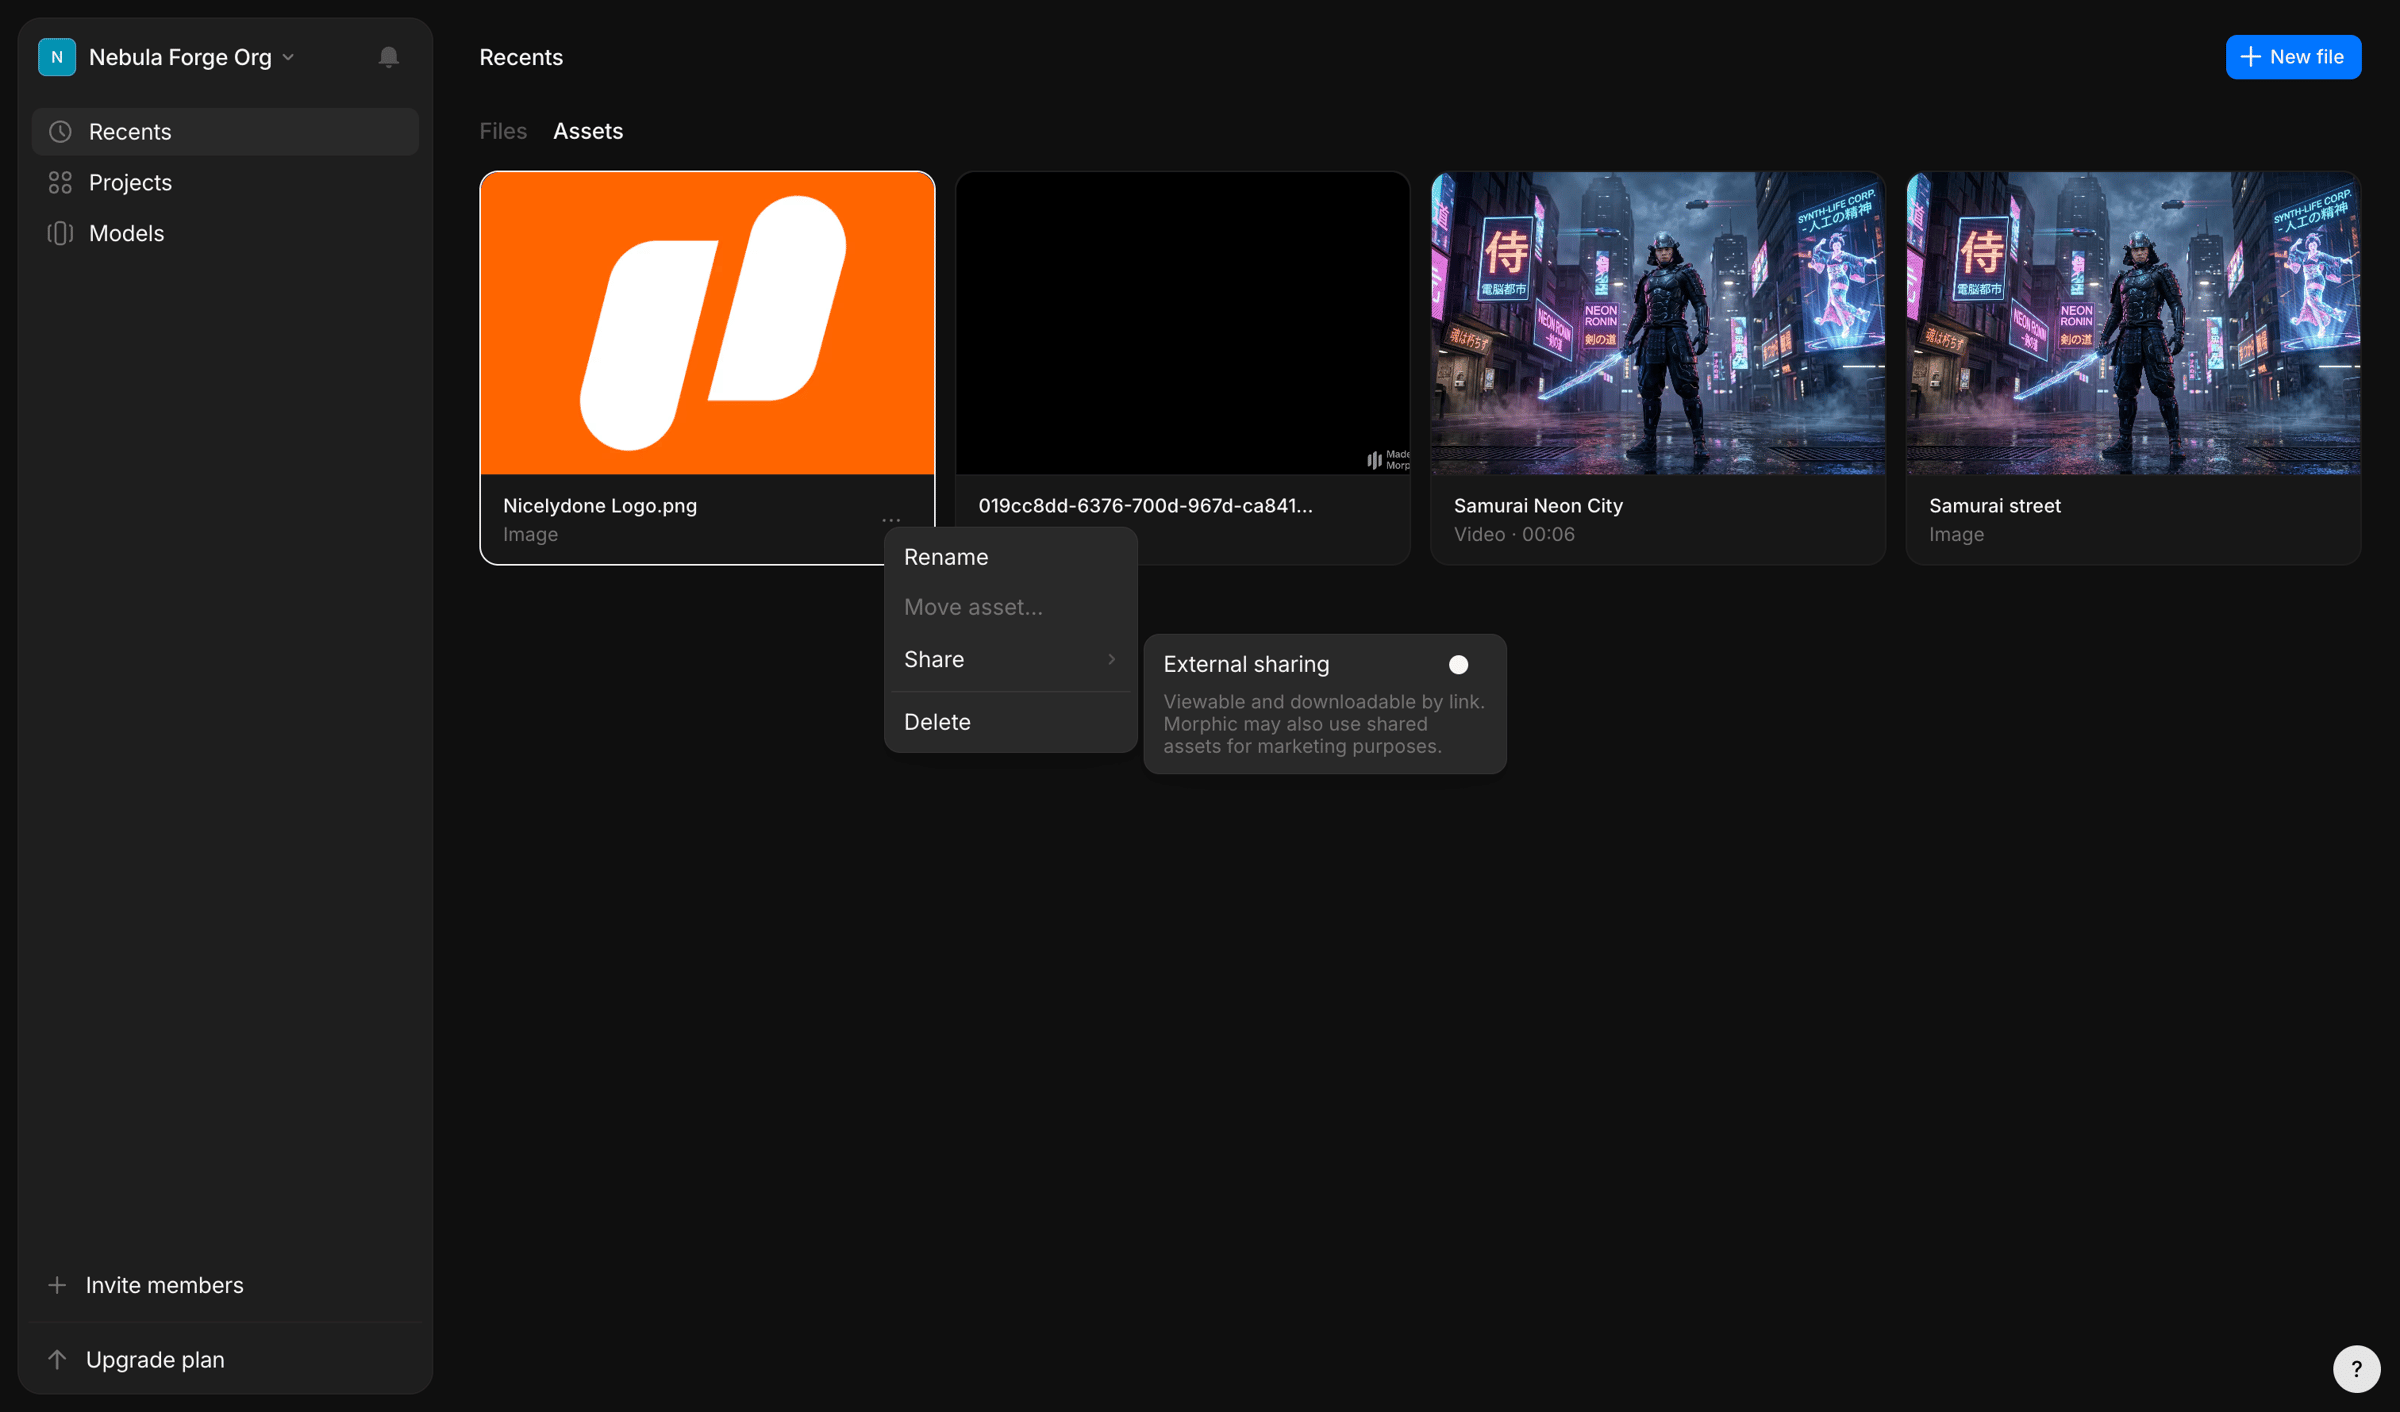The width and height of the screenshot is (2400, 1412).
Task: Toggle the External sharing switch
Action: pos(1458,664)
